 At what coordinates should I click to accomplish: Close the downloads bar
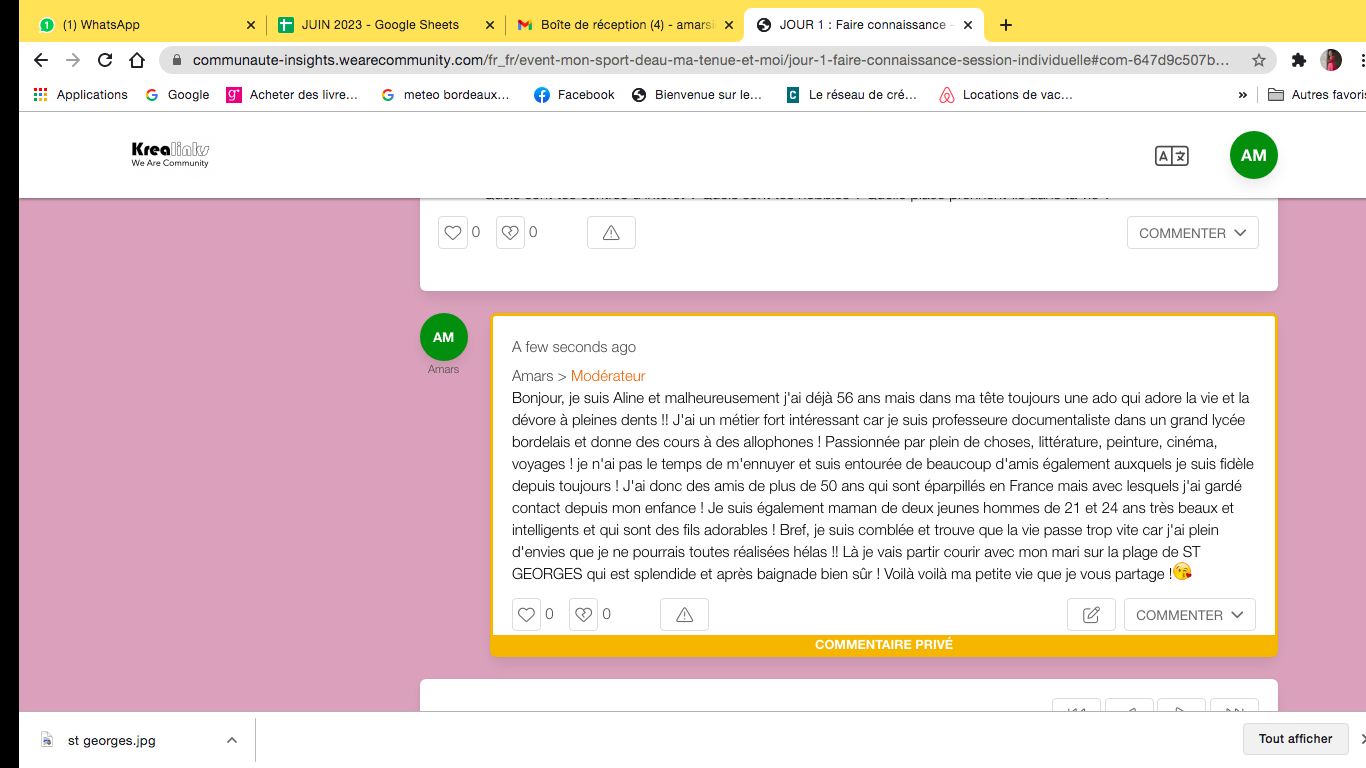[1364, 739]
